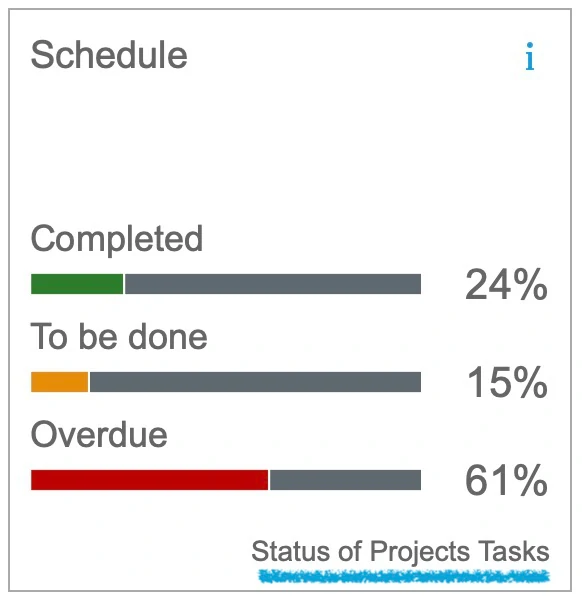Screen dimensions: 582x602
Task: Select the green Completed bar segment
Action: (77, 284)
